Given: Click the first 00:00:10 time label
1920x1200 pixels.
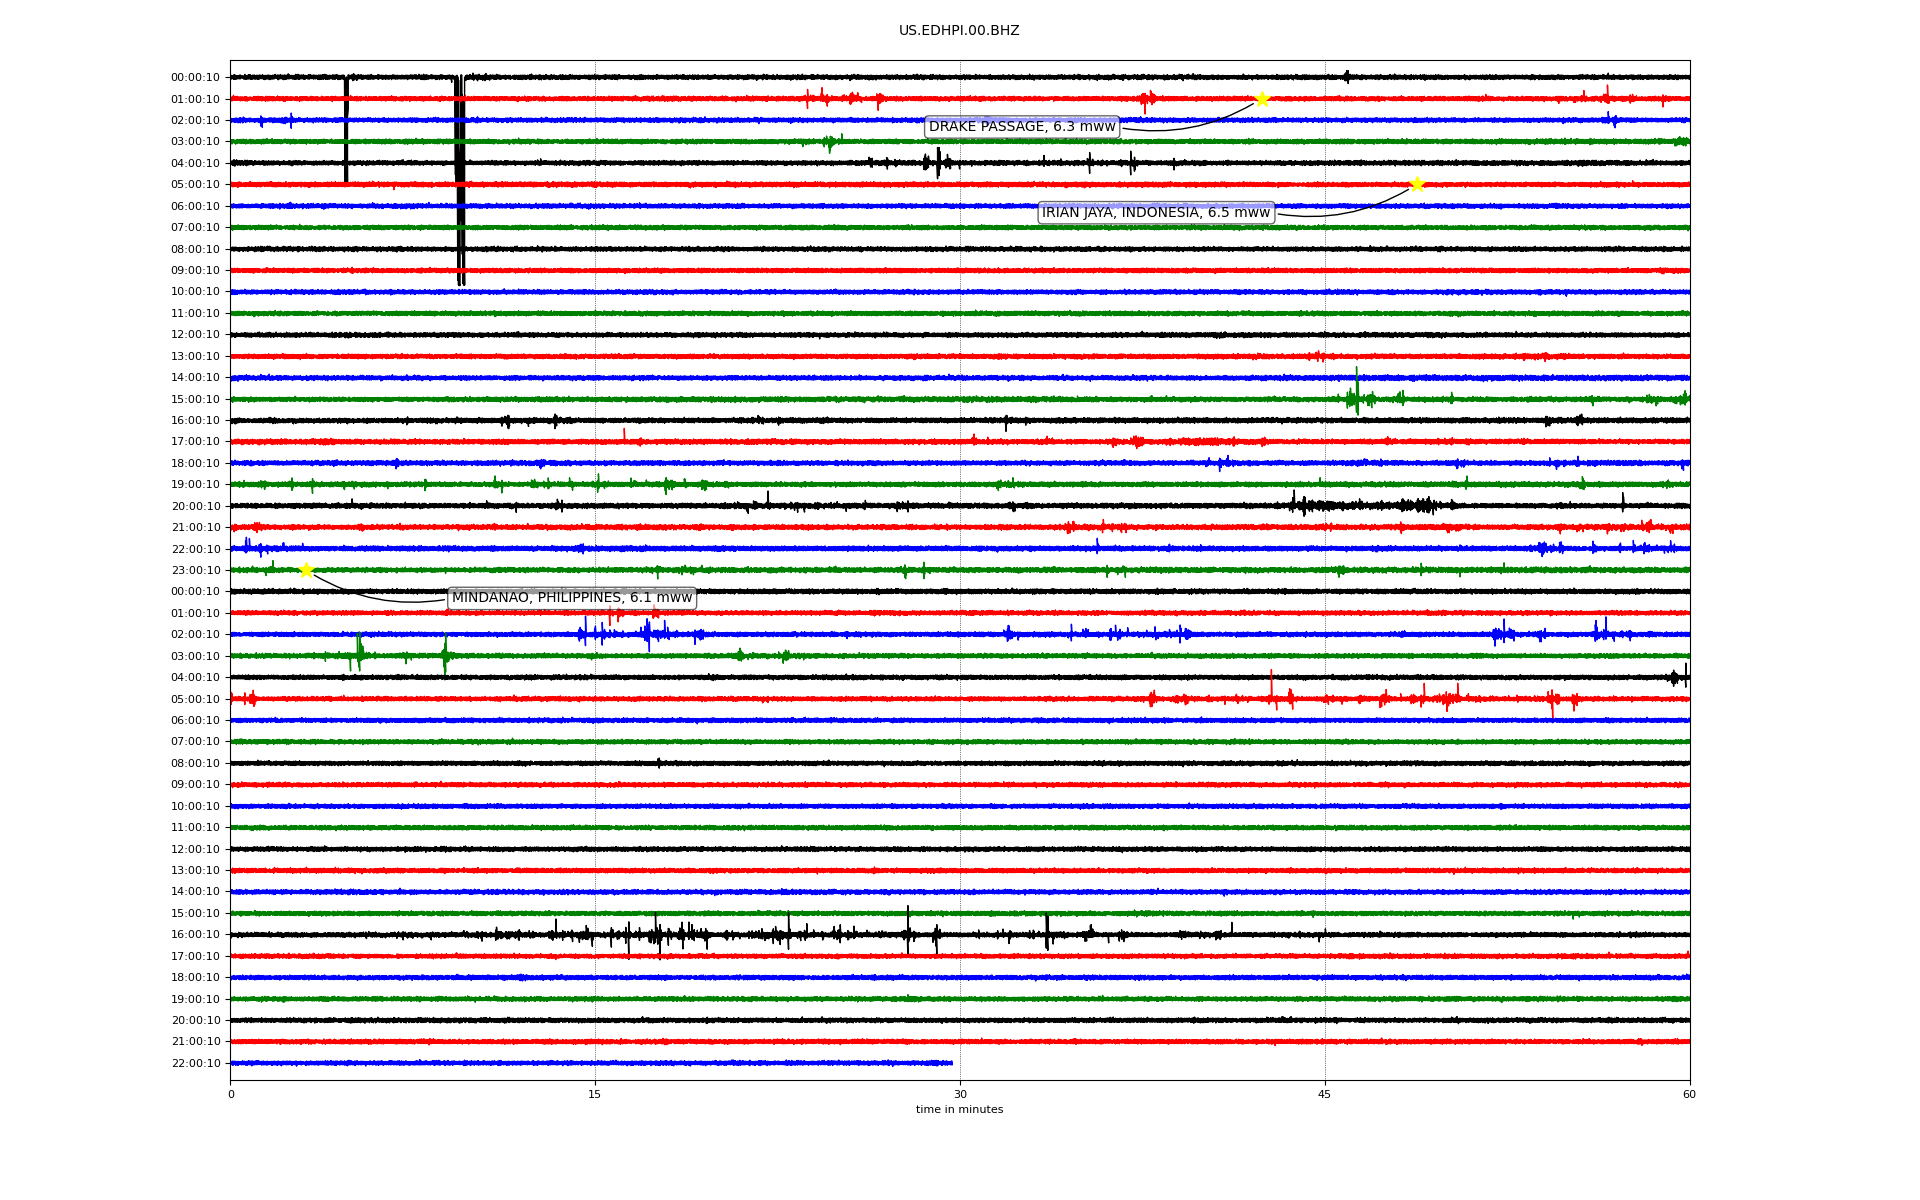Looking at the screenshot, I should (195, 77).
